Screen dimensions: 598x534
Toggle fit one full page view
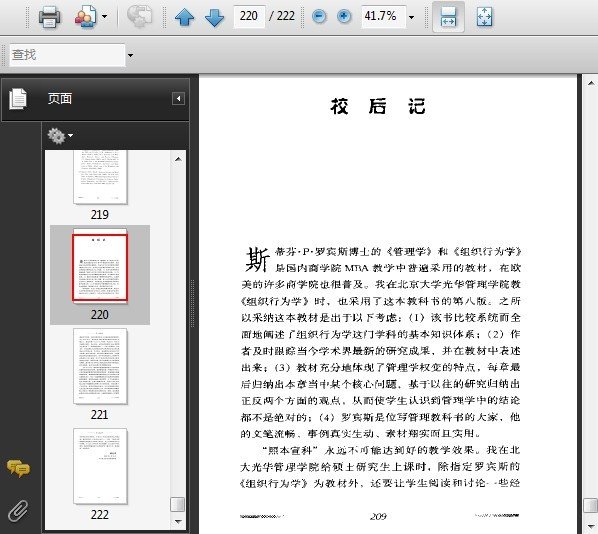(x=484, y=17)
